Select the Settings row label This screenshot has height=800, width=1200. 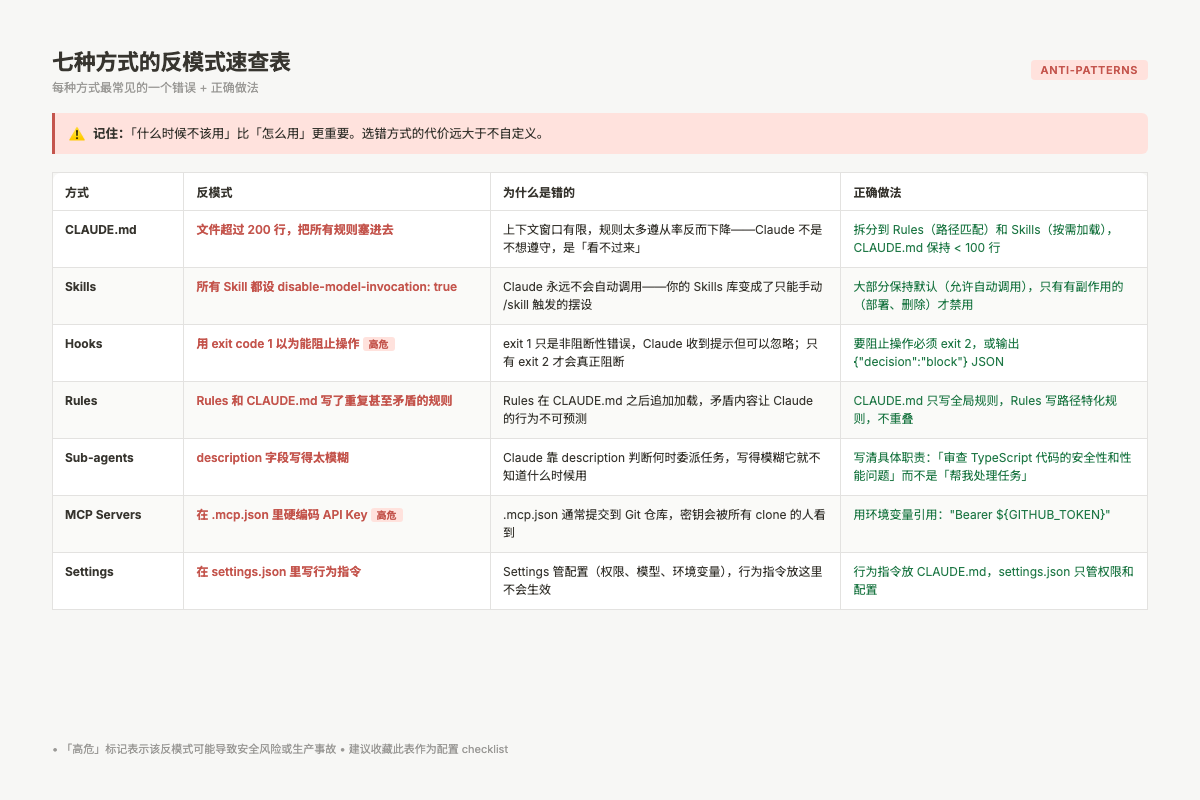pos(89,571)
